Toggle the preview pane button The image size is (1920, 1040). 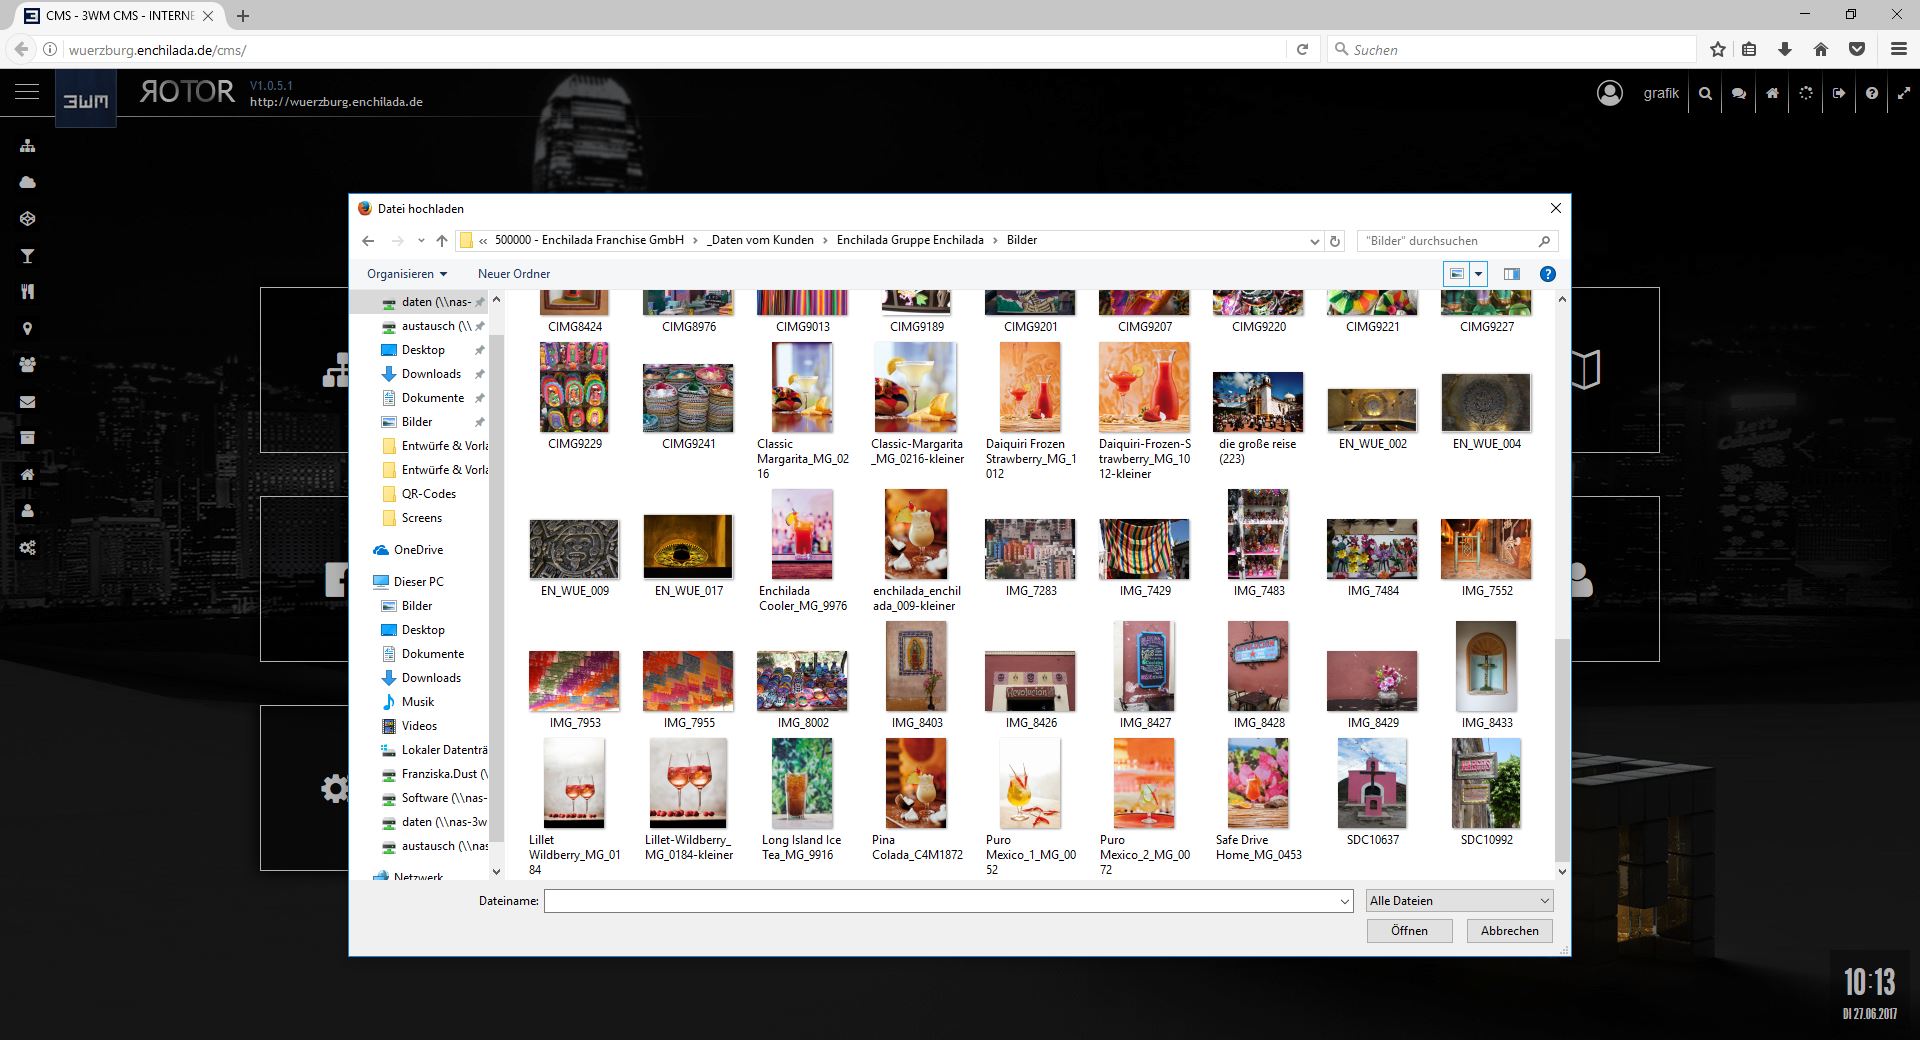[x=1511, y=274]
